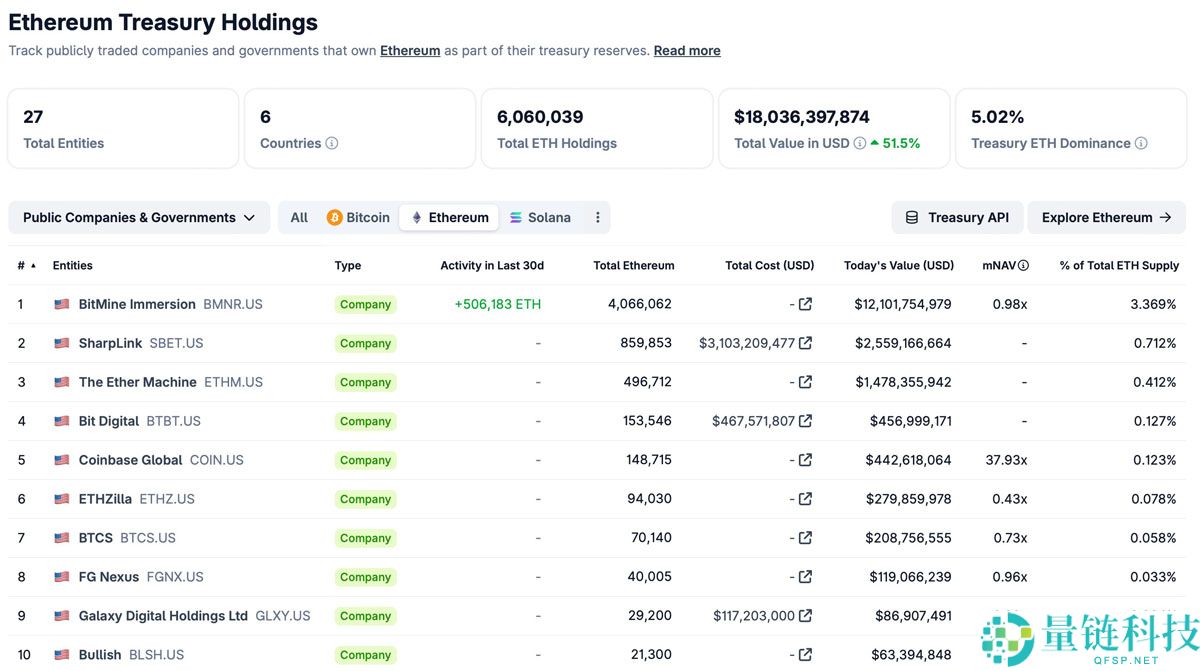Image resolution: width=1200 pixels, height=671 pixels.
Task: Open SharpLink total cost external link icon
Action: (805, 343)
